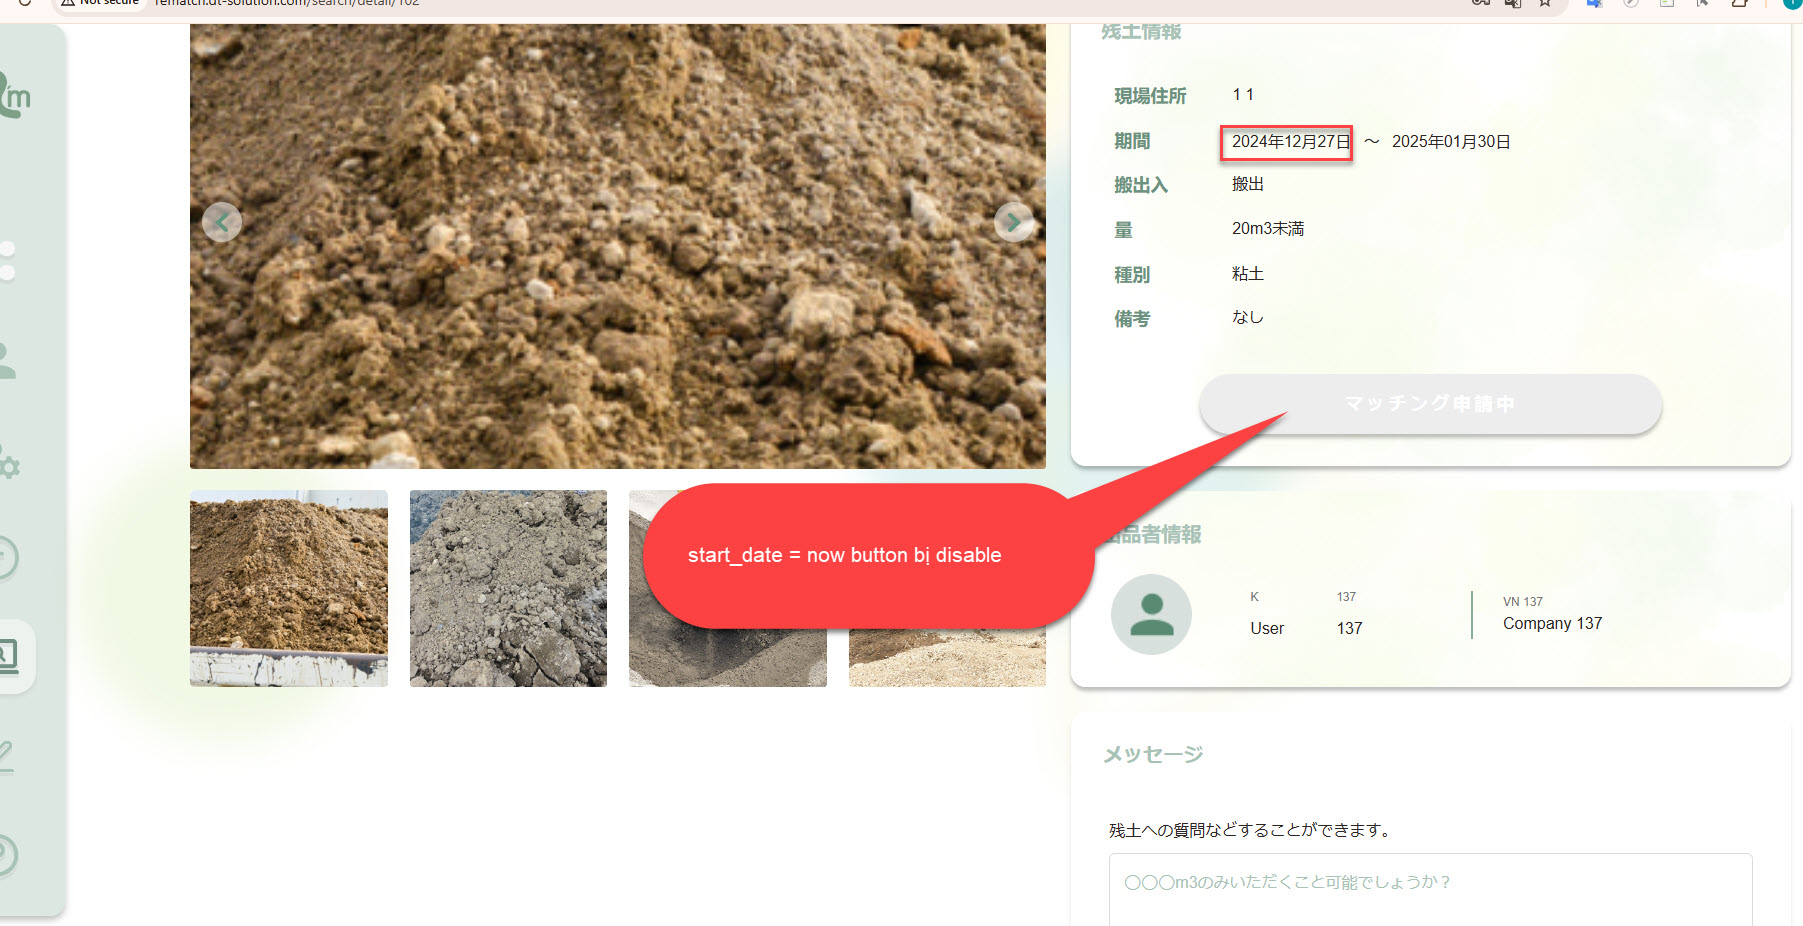Screen dimensions: 1803x926
Task: Show the previous soil photo with left arrow
Action: (x=222, y=222)
